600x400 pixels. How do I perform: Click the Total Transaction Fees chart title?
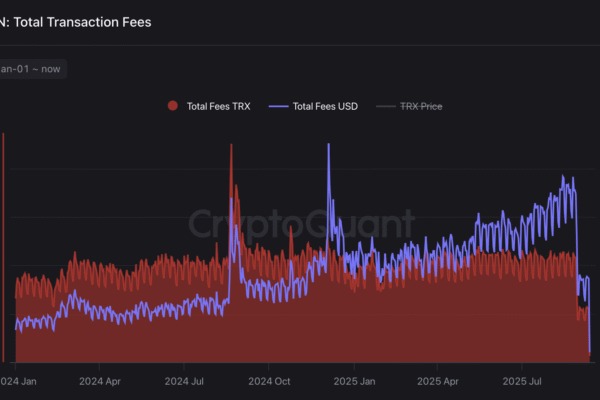tap(82, 22)
